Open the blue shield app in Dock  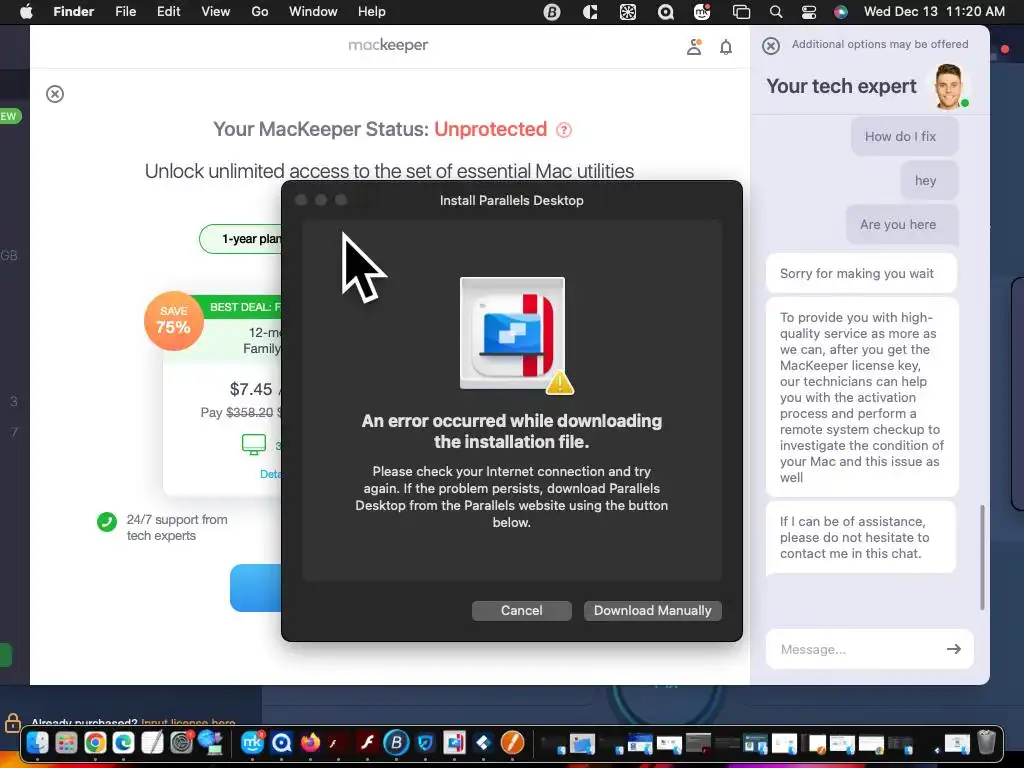click(425, 743)
